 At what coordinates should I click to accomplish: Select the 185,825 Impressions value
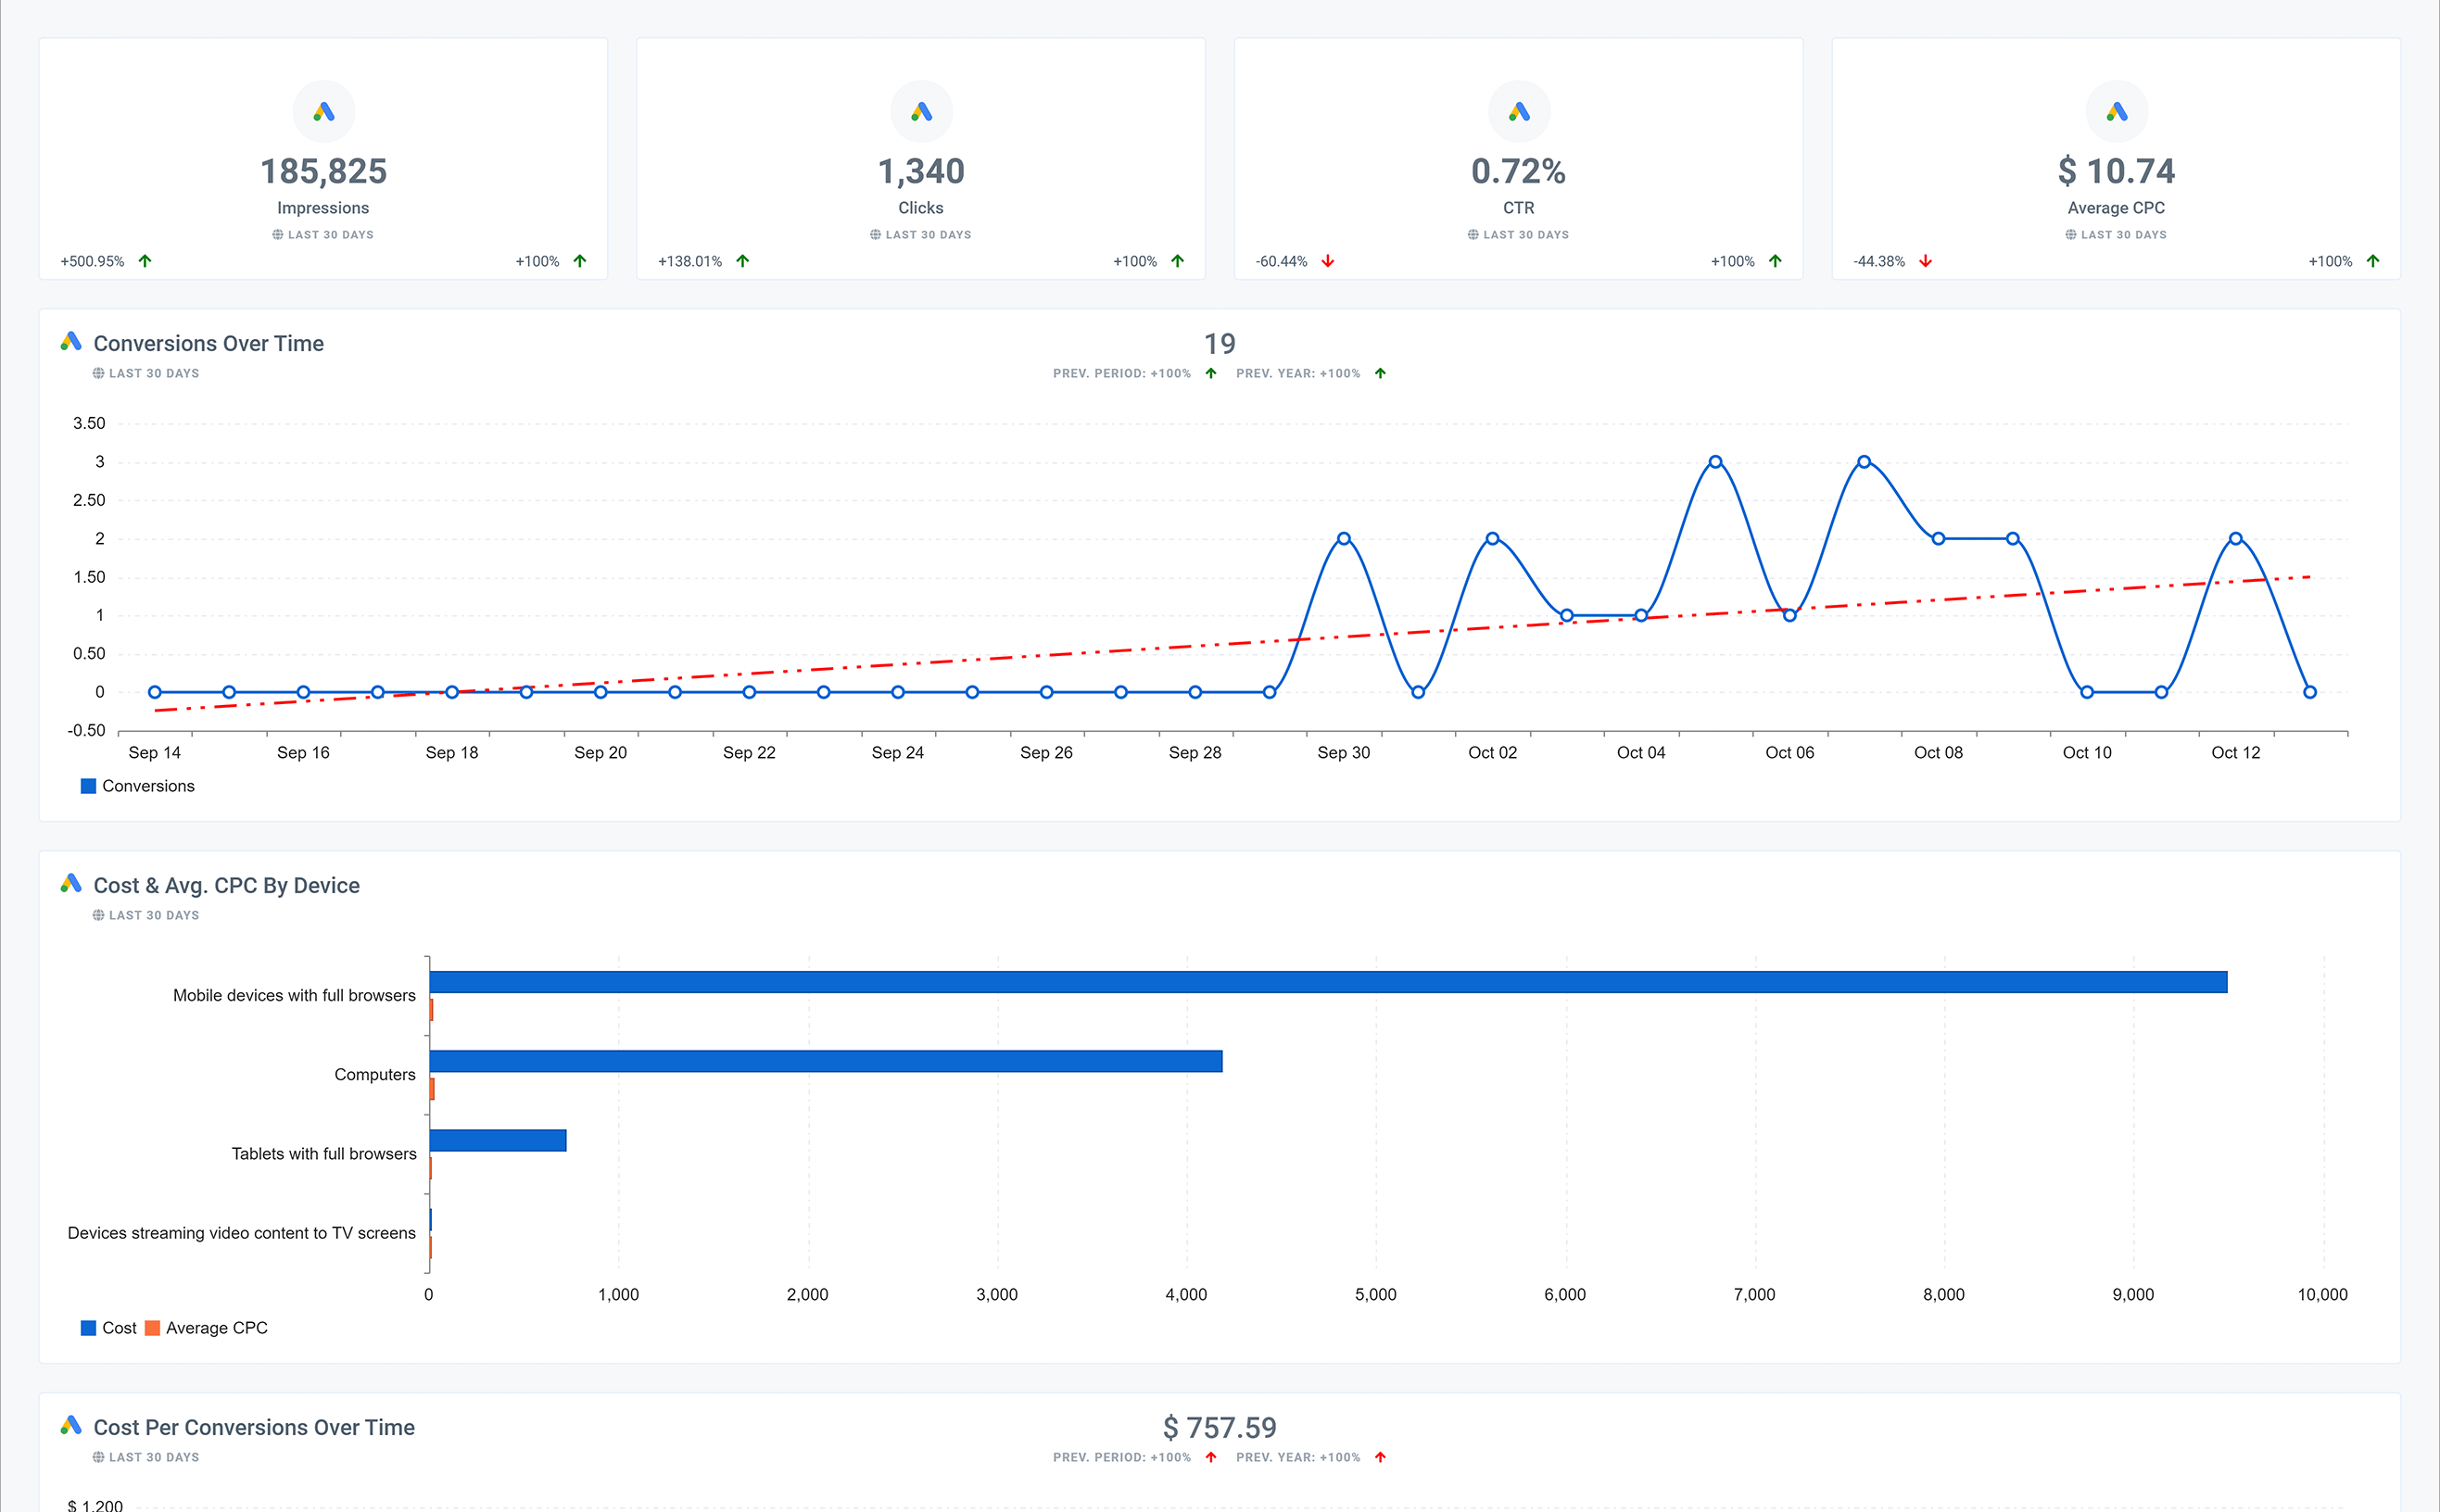(323, 171)
